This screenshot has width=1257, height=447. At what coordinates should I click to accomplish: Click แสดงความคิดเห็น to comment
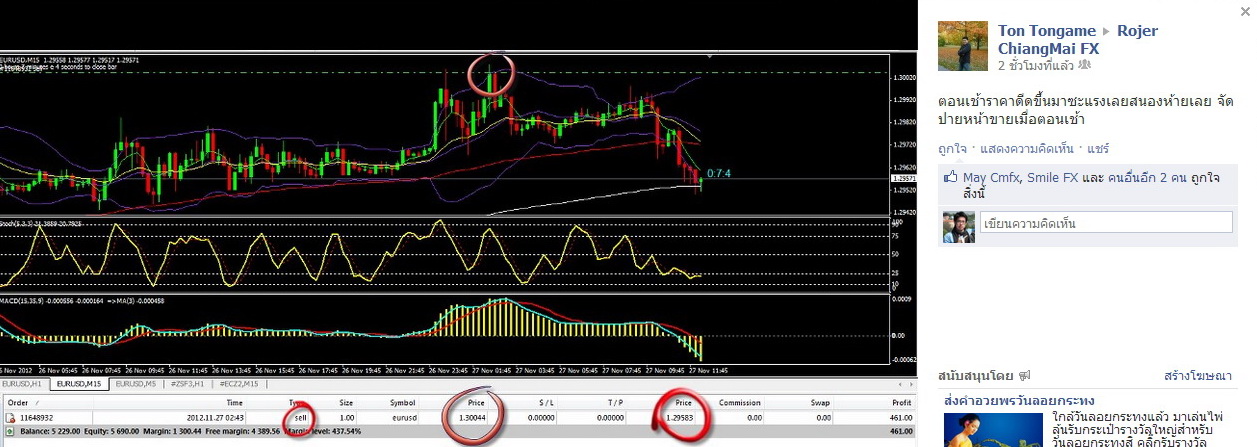[x=1026, y=148]
